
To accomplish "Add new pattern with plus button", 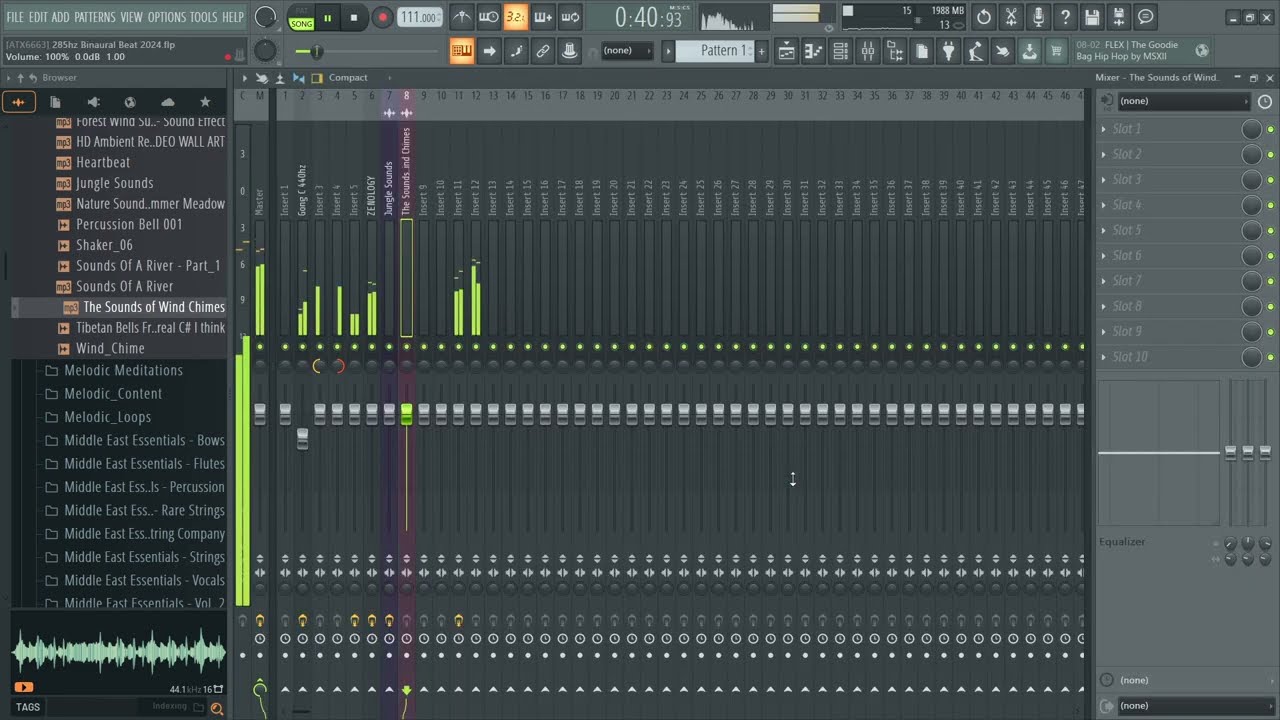I will [x=761, y=51].
